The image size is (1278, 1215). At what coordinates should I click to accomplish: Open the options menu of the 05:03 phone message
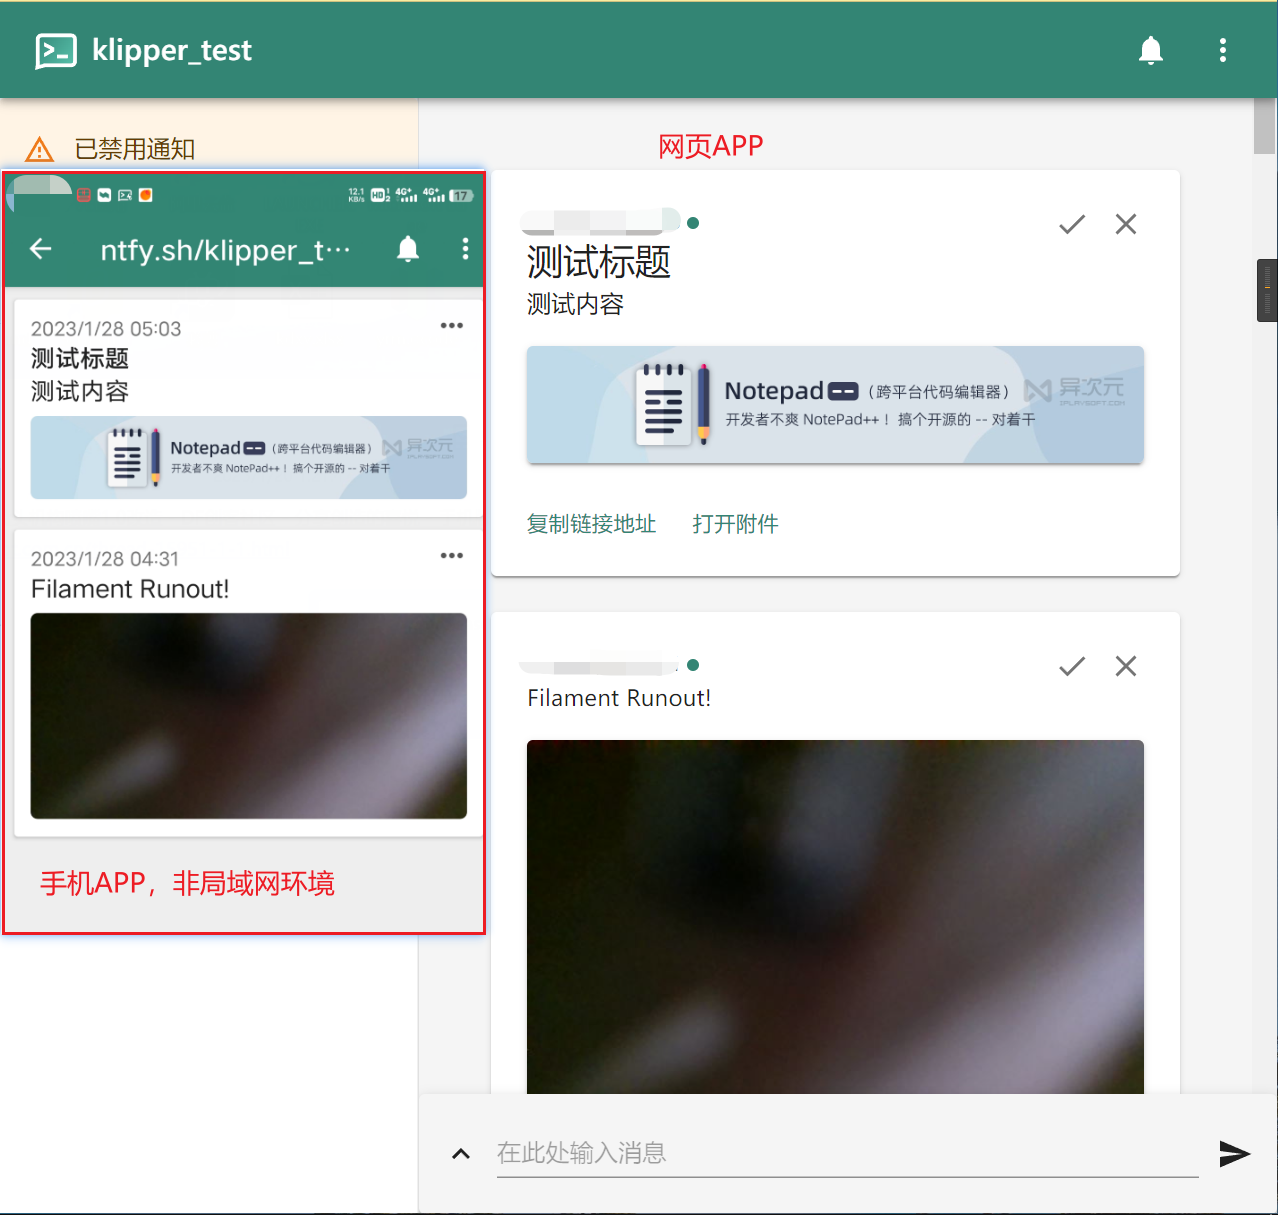[x=452, y=325]
